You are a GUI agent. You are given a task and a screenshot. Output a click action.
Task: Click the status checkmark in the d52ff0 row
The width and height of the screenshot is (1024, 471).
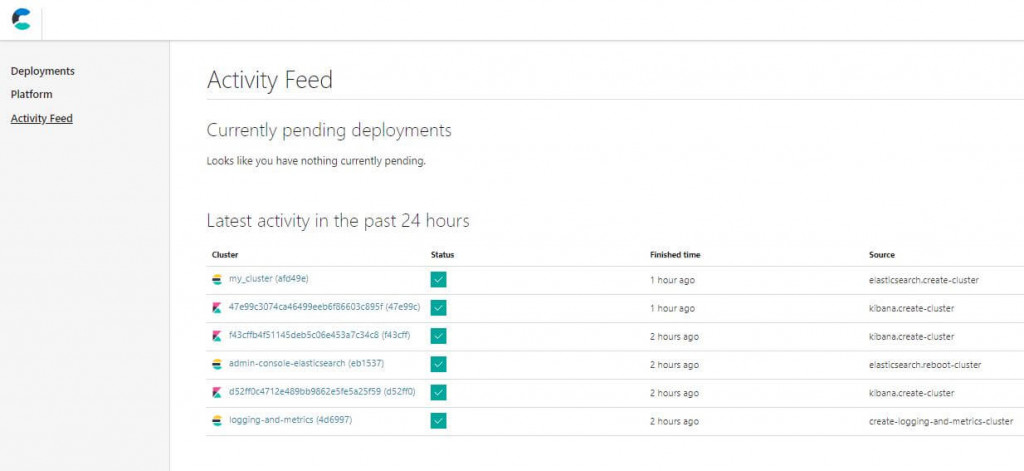pos(438,393)
